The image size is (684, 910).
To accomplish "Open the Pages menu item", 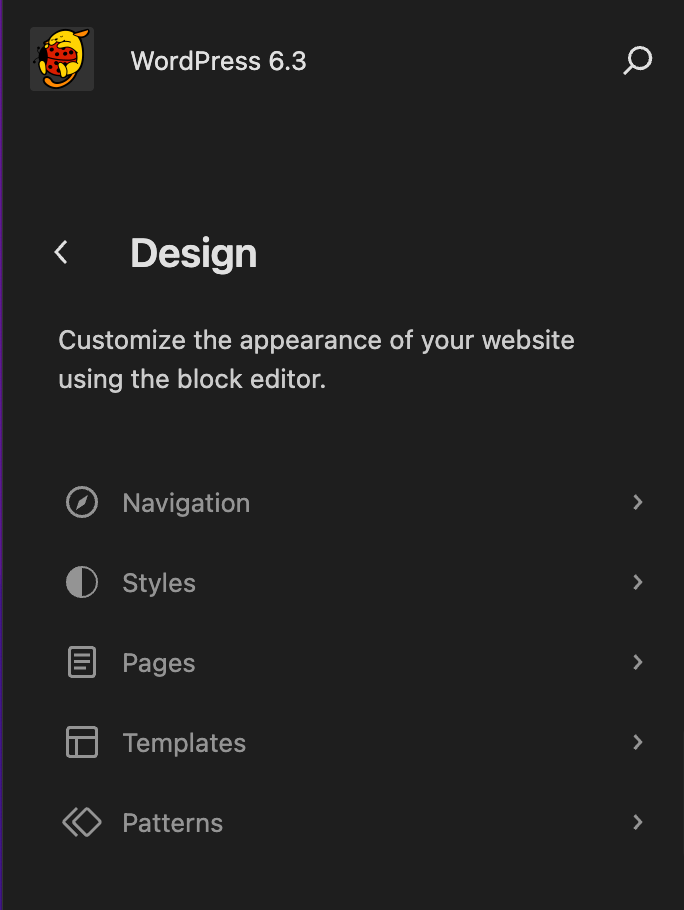I will (158, 662).
